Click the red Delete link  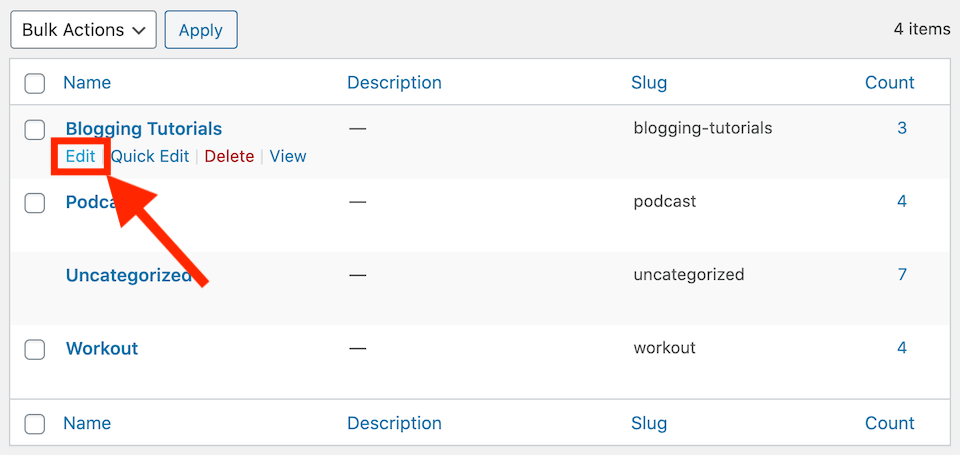point(229,156)
